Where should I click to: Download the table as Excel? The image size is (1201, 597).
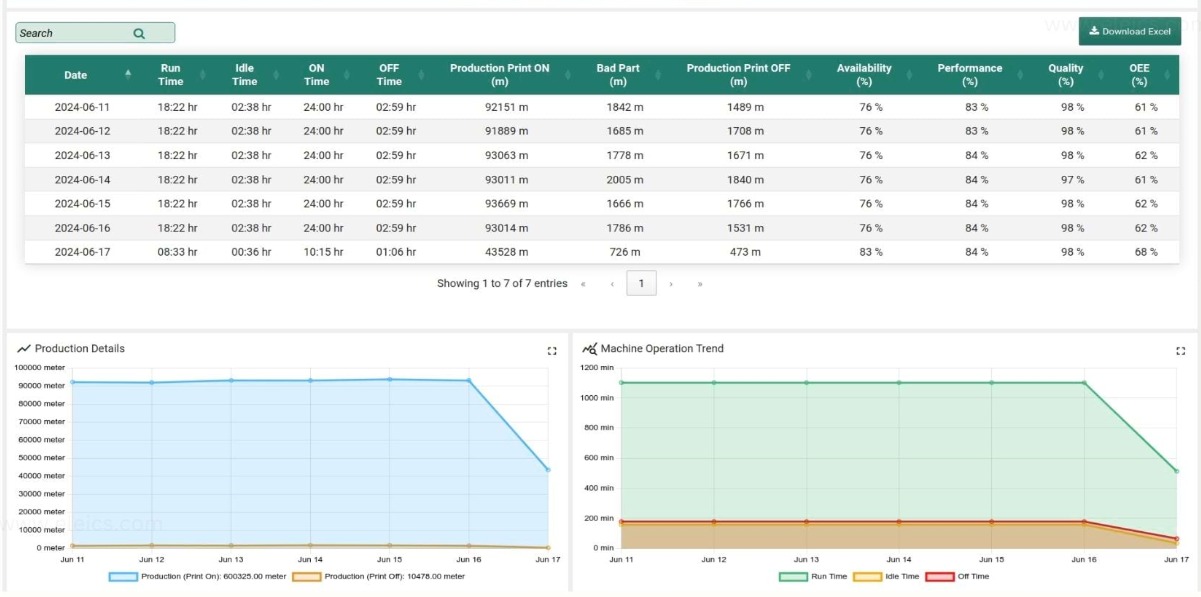(1129, 31)
